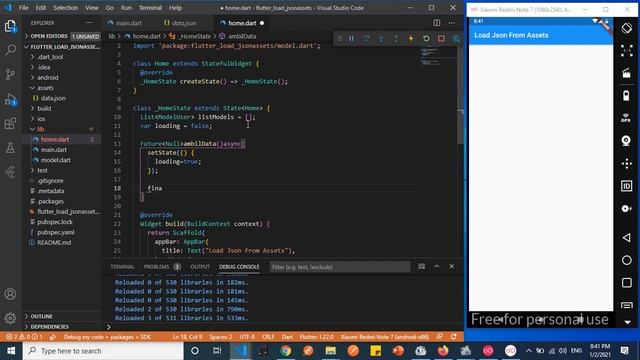640x360 pixels.
Task: Click Step Over in debug toolbar
Action: pyautogui.click(x=366, y=38)
